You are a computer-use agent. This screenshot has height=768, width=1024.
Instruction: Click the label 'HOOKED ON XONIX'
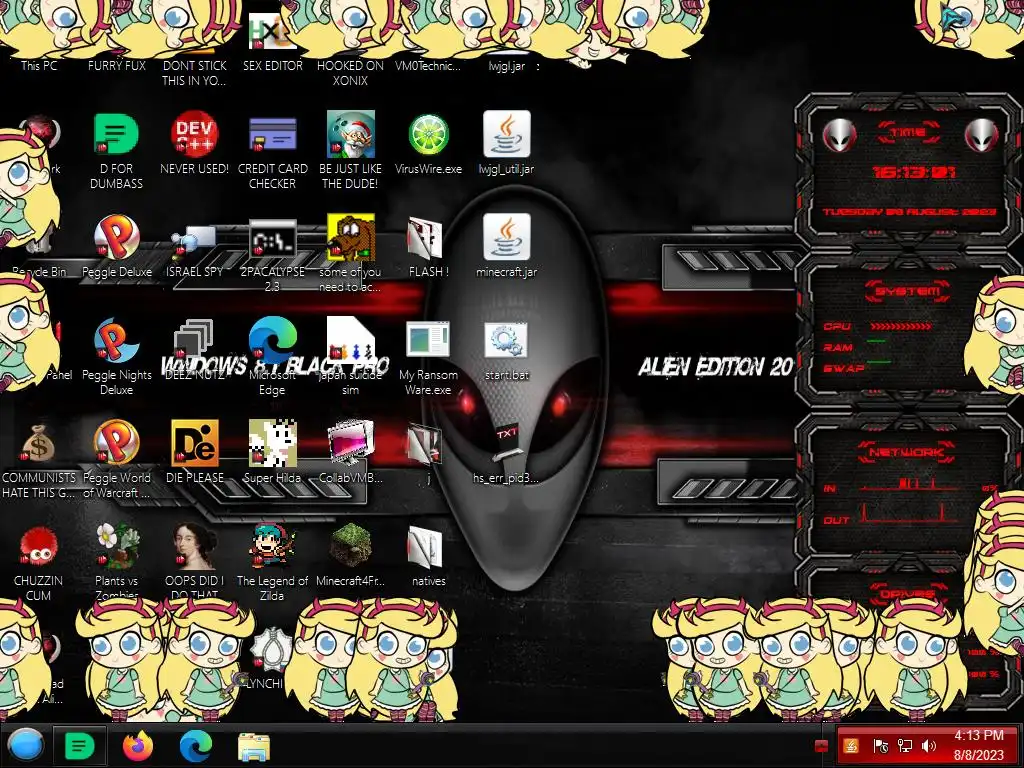click(x=350, y=73)
